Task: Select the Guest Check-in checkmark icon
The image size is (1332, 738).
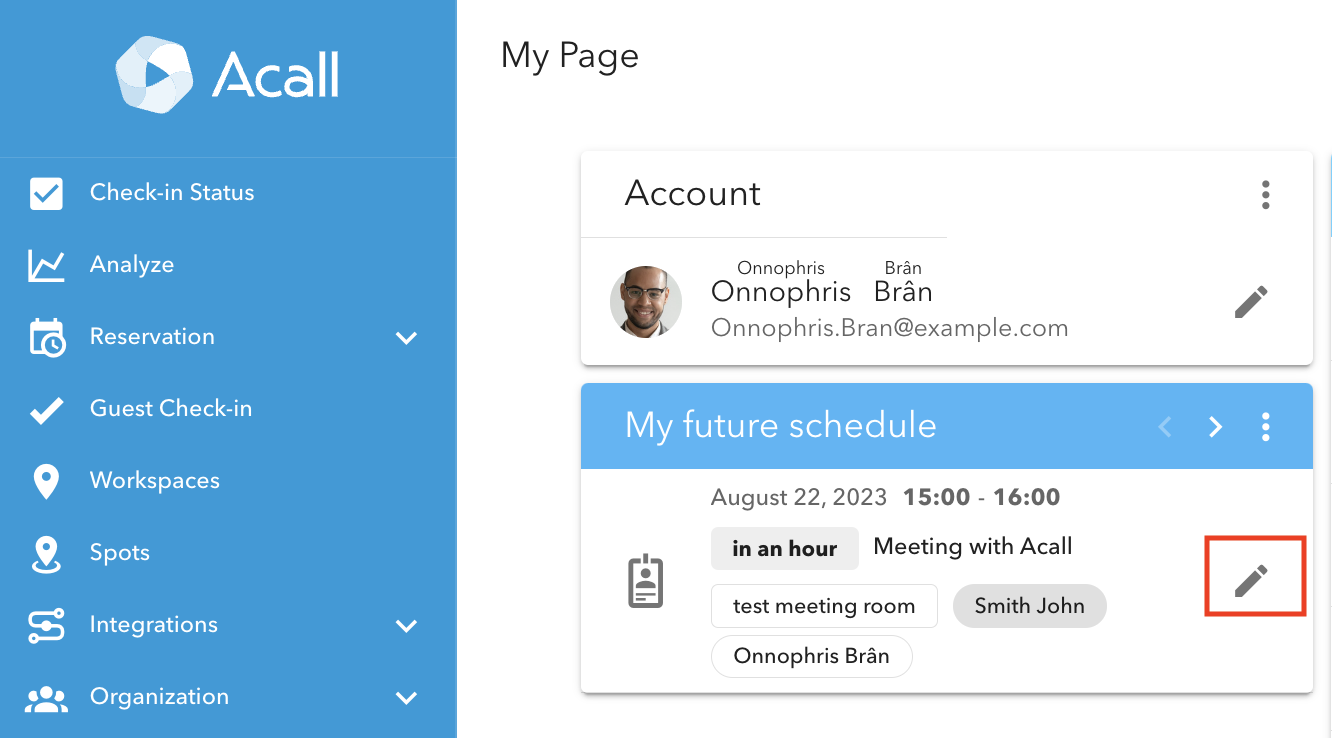Action: (x=46, y=408)
